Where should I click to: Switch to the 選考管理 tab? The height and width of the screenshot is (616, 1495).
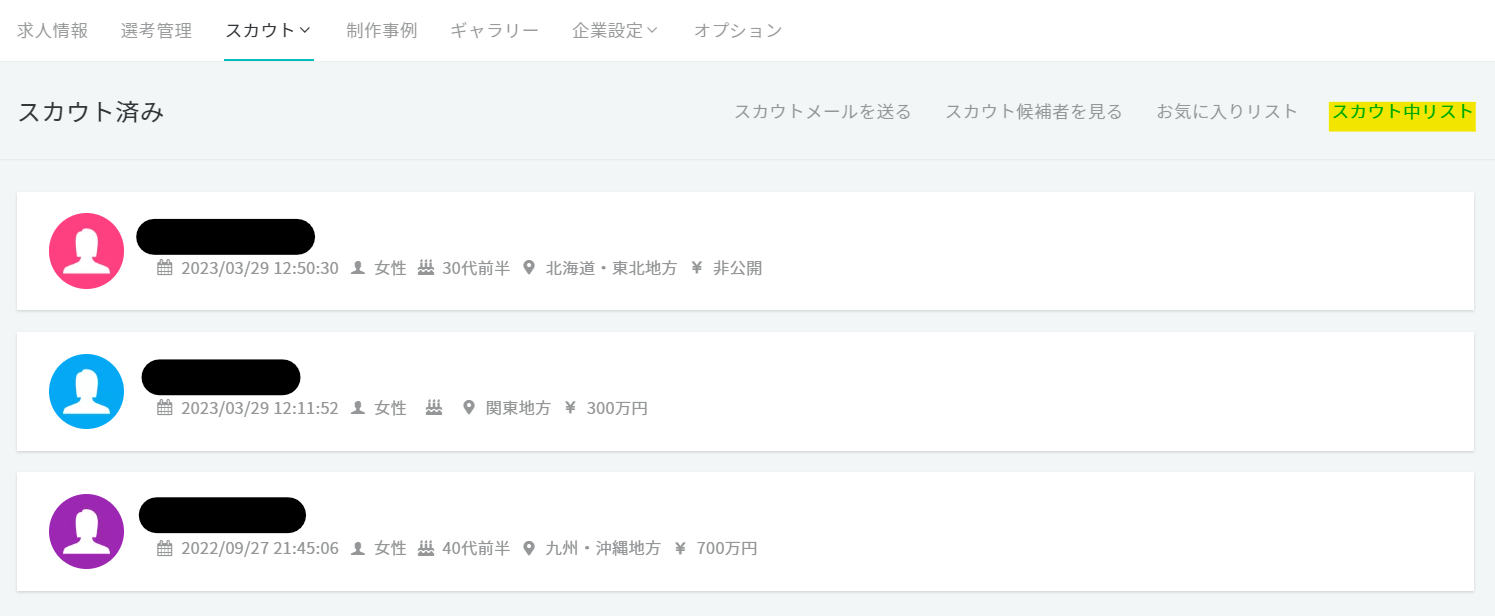pyautogui.click(x=156, y=30)
